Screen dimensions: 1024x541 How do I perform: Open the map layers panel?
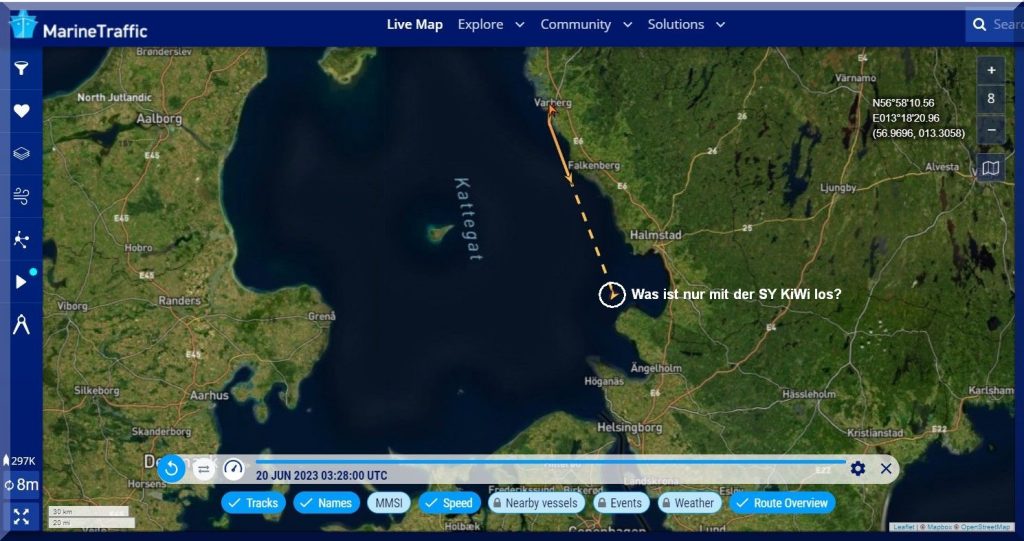tap(21, 154)
